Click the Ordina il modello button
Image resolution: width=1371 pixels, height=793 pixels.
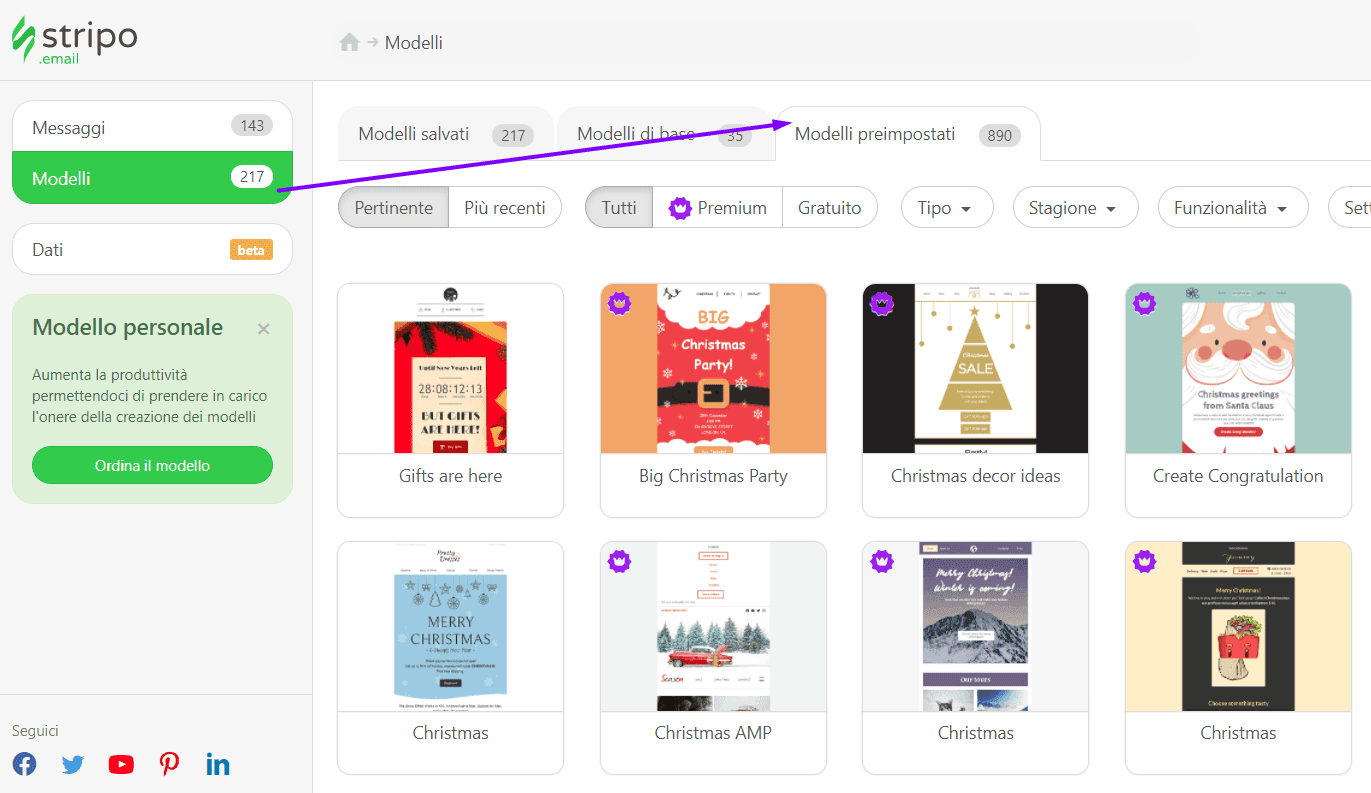click(x=152, y=465)
